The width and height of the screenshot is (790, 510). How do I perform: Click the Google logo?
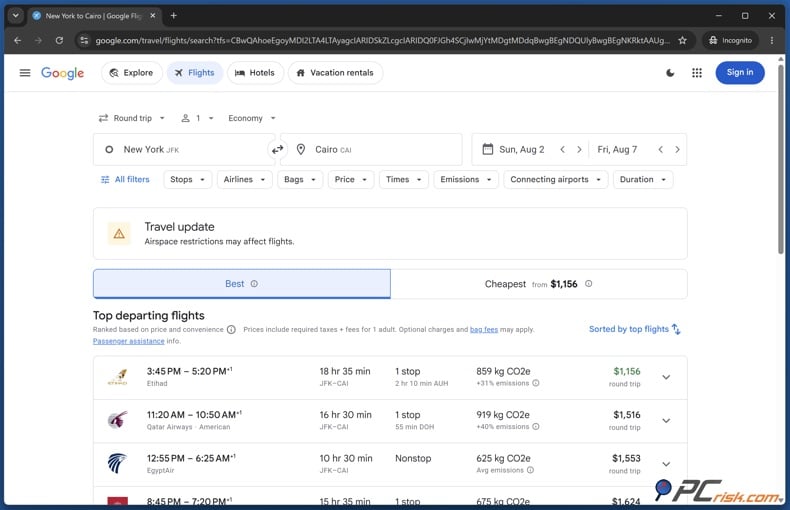[62, 73]
